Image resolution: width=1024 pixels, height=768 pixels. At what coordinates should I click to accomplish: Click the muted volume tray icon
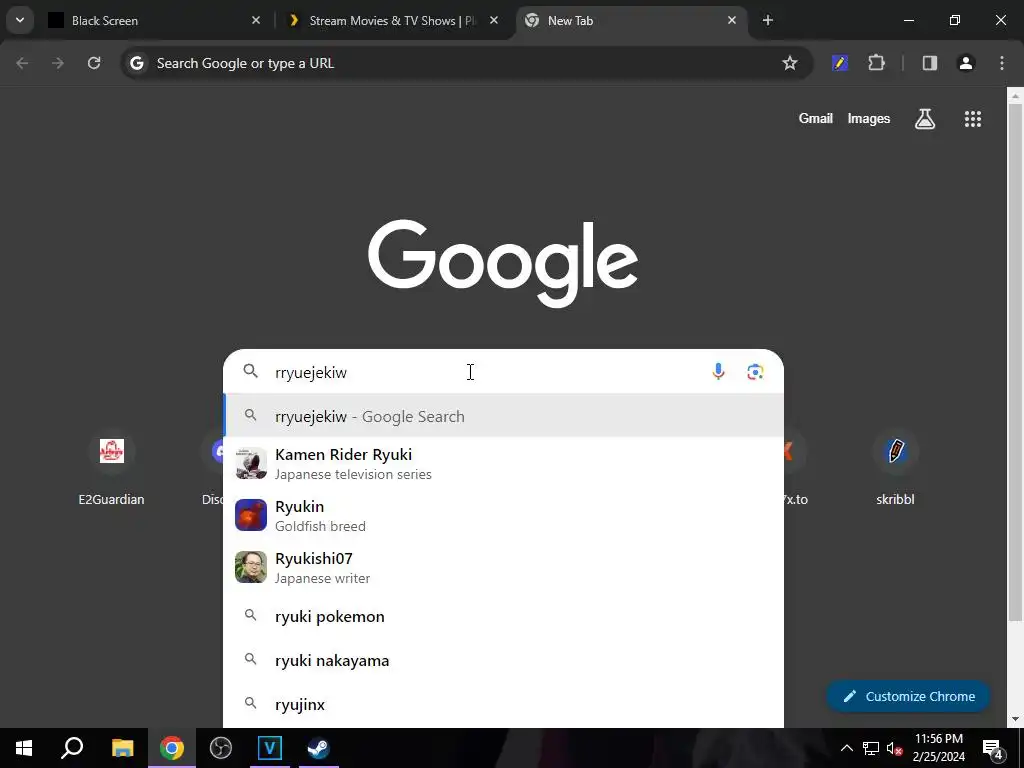[x=894, y=748]
